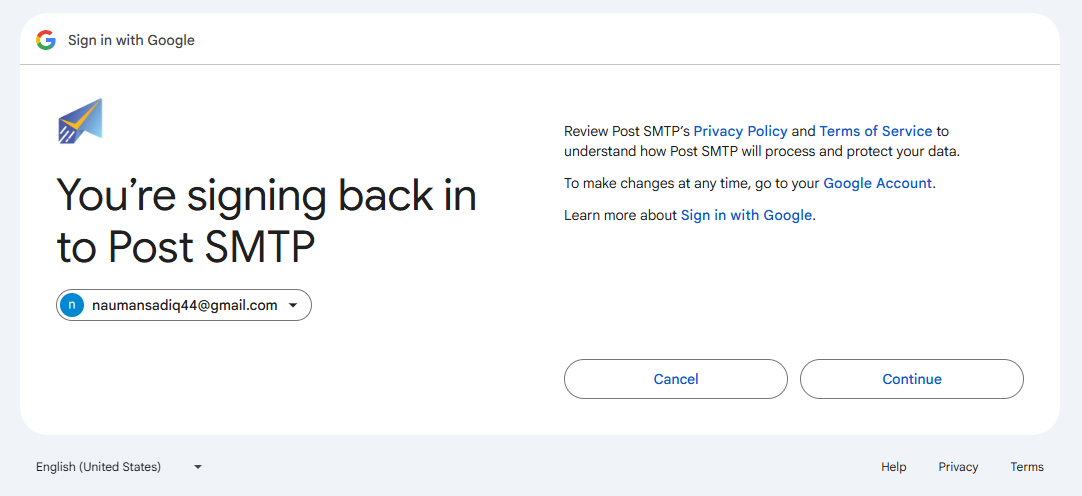Open the "Sign in with Google" learn more link

(x=746, y=215)
